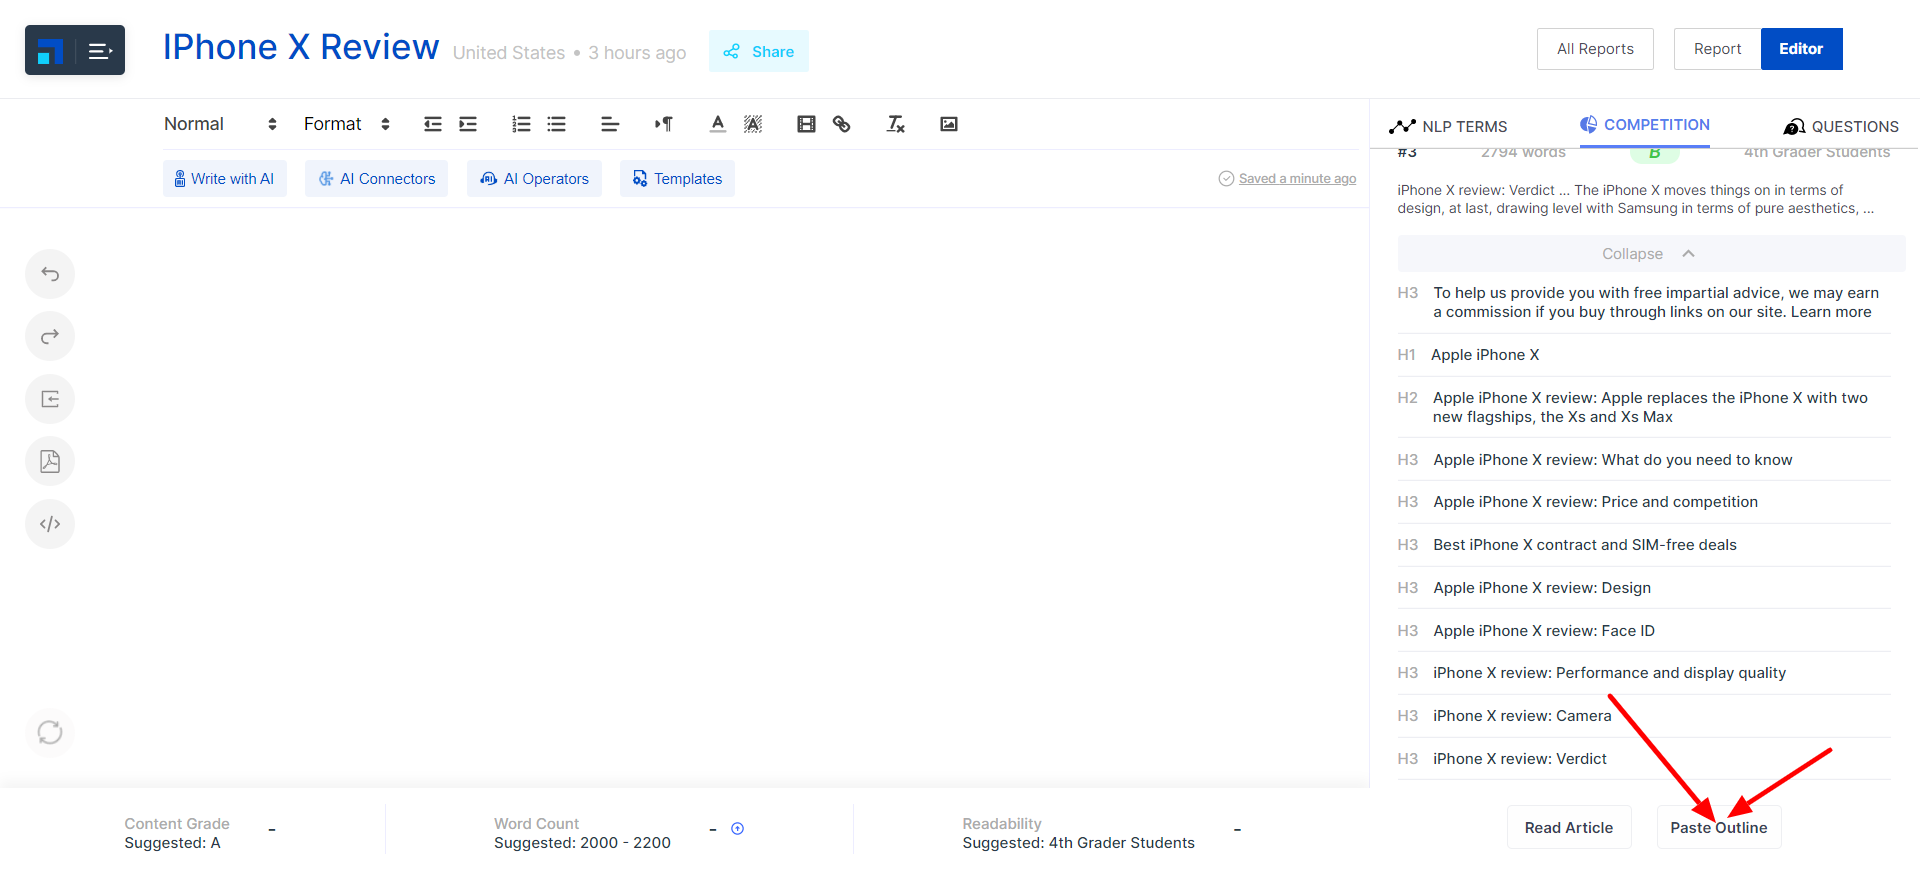1920x870 pixels.
Task: Insert an image into the editor
Action: click(949, 124)
